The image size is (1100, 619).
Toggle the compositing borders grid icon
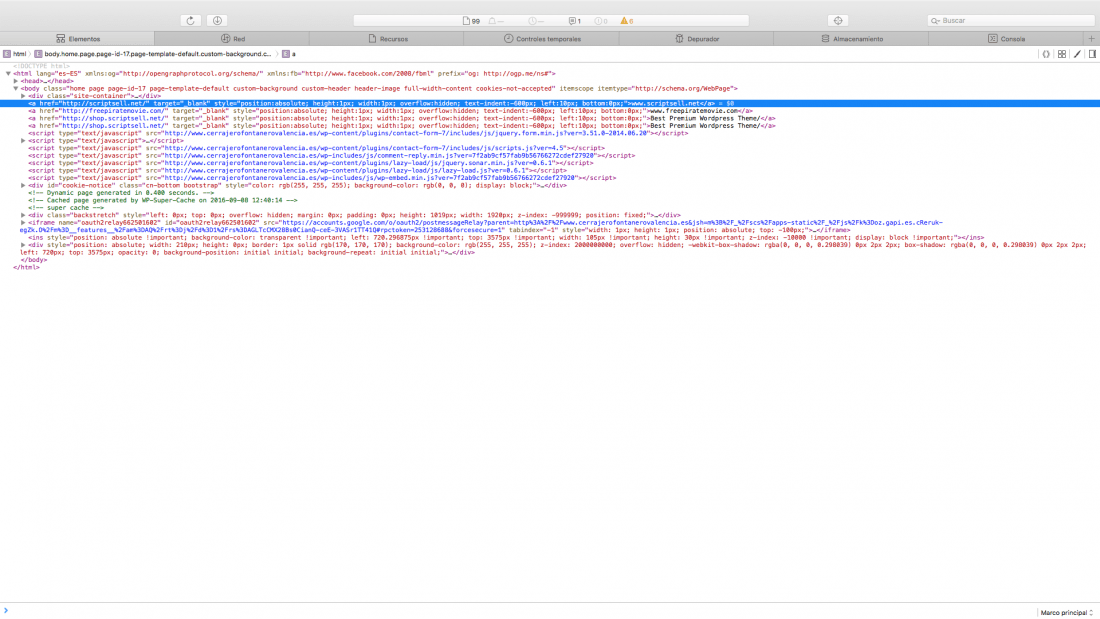(1062, 54)
